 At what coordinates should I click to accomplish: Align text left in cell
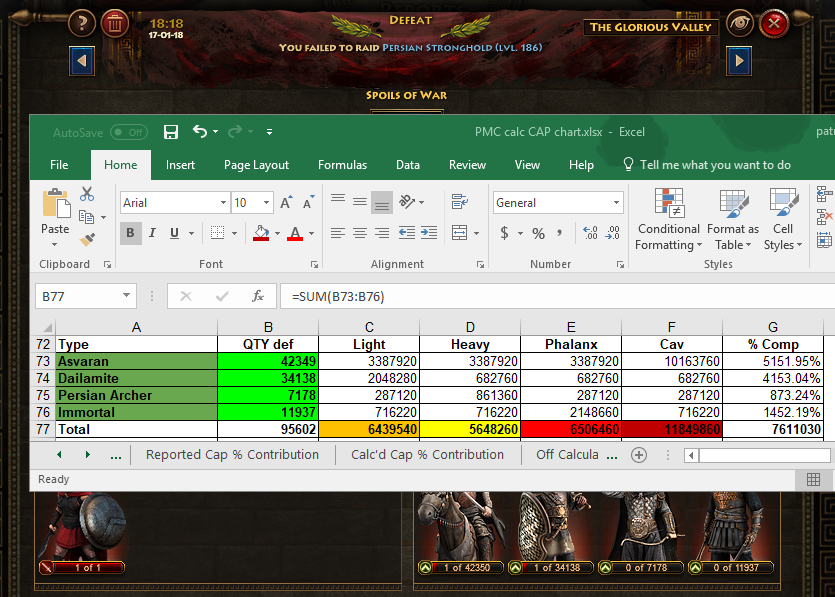point(338,233)
